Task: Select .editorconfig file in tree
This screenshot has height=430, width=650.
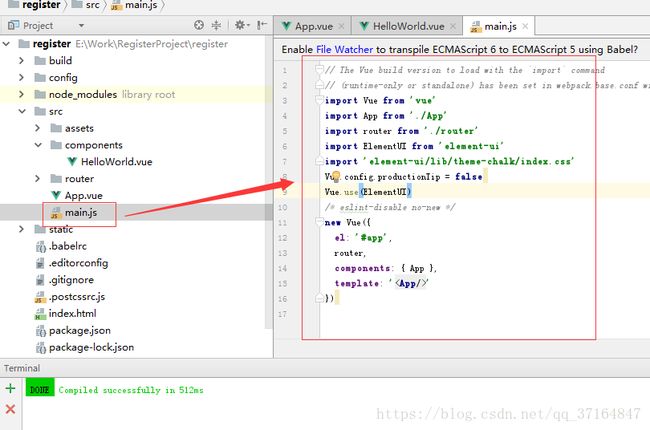Action: (78, 263)
